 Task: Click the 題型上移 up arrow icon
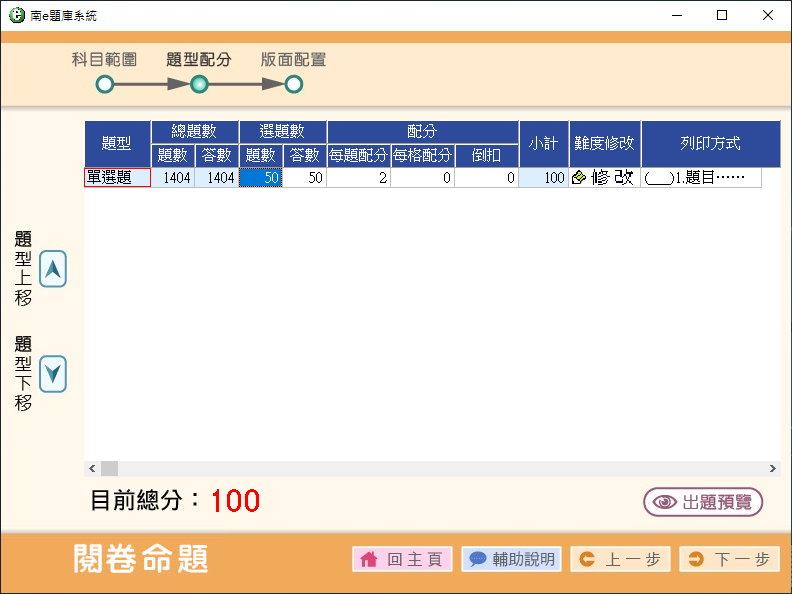pyautogui.click(x=53, y=269)
